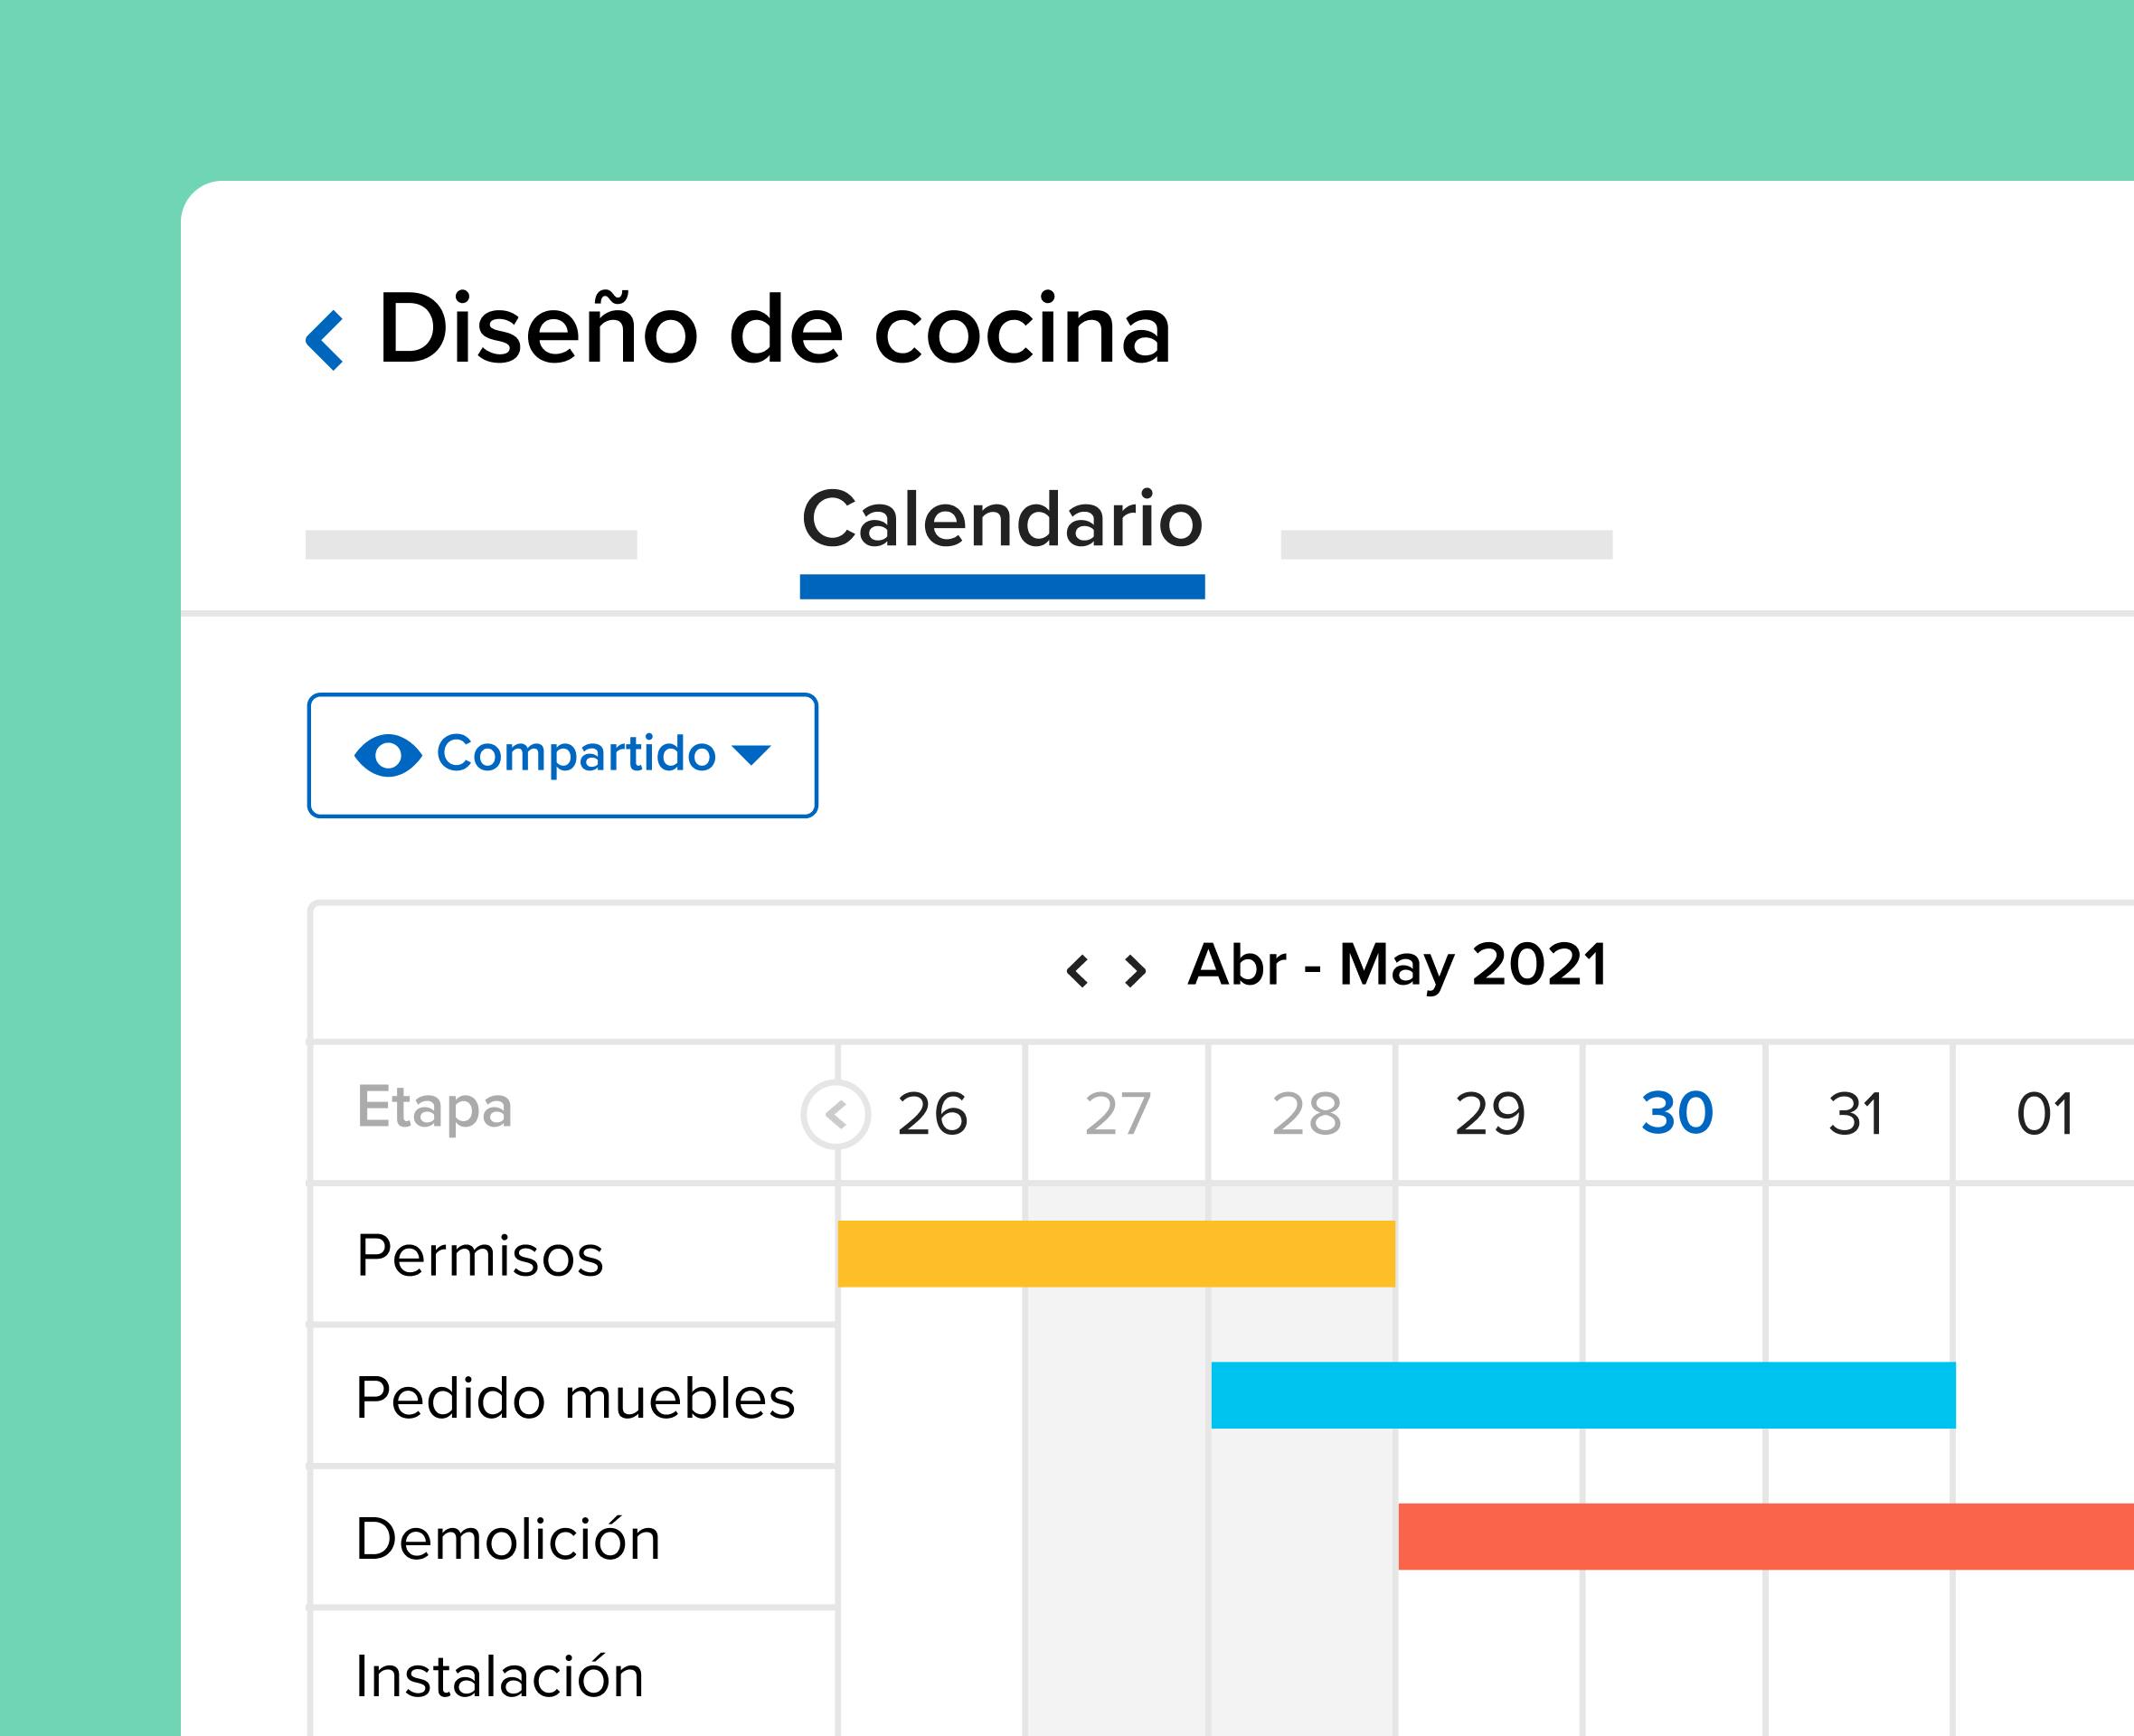Open the placeholder tab right of Calendario
Viewport: 2134px width, 1736px height.
[1446, 544]
